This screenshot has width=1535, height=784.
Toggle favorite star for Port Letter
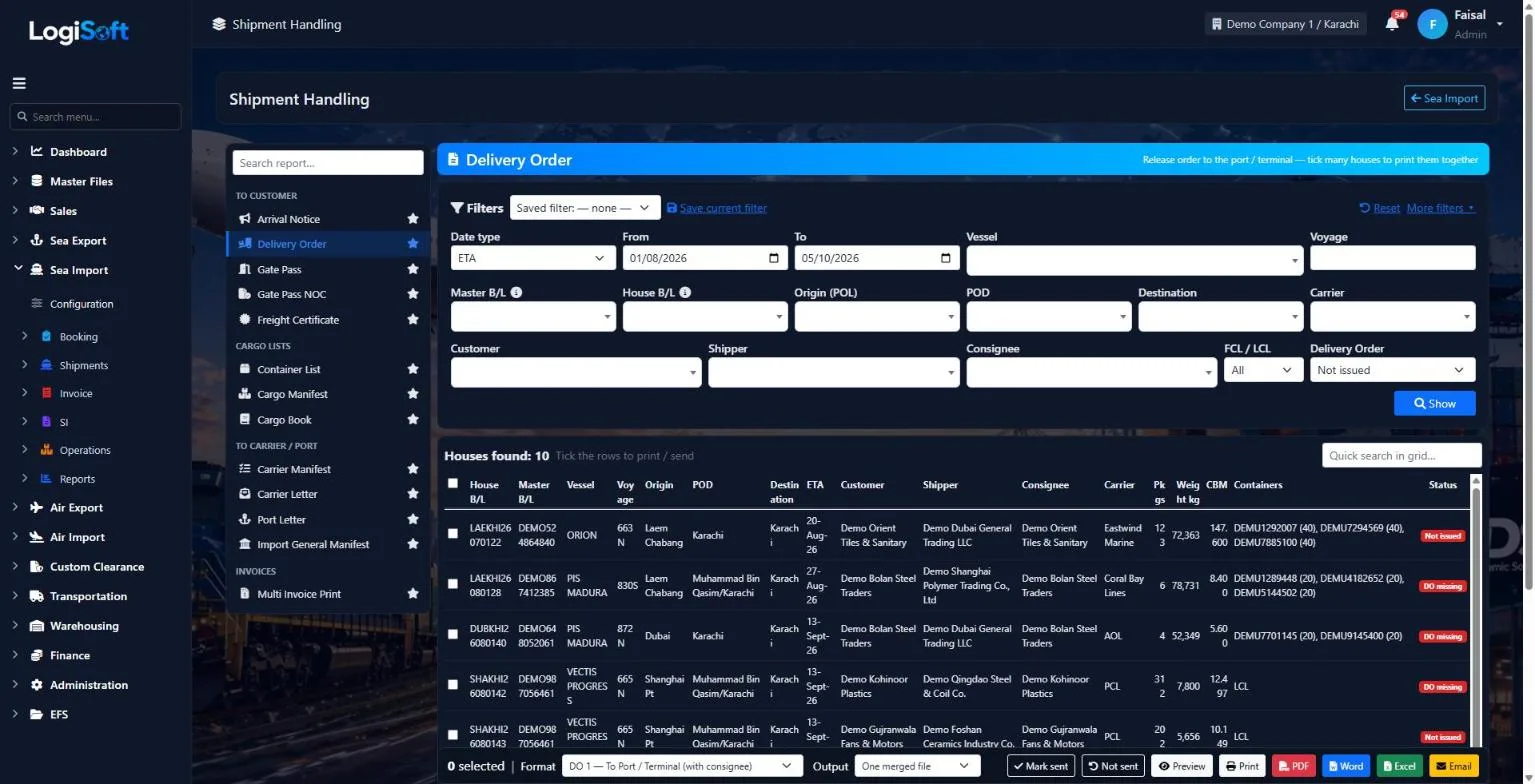click(x=412, y=519)
